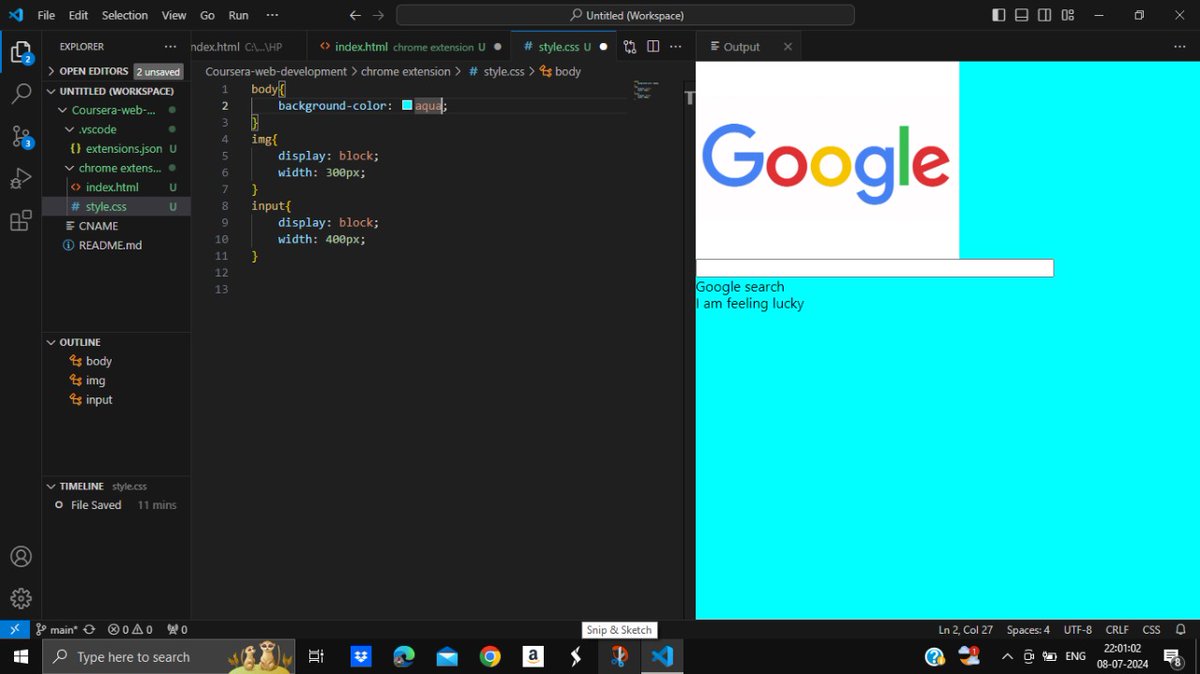1200x674 pixels.
Task: Change end of line sequence CRLF
Action: coord(1117,630)
